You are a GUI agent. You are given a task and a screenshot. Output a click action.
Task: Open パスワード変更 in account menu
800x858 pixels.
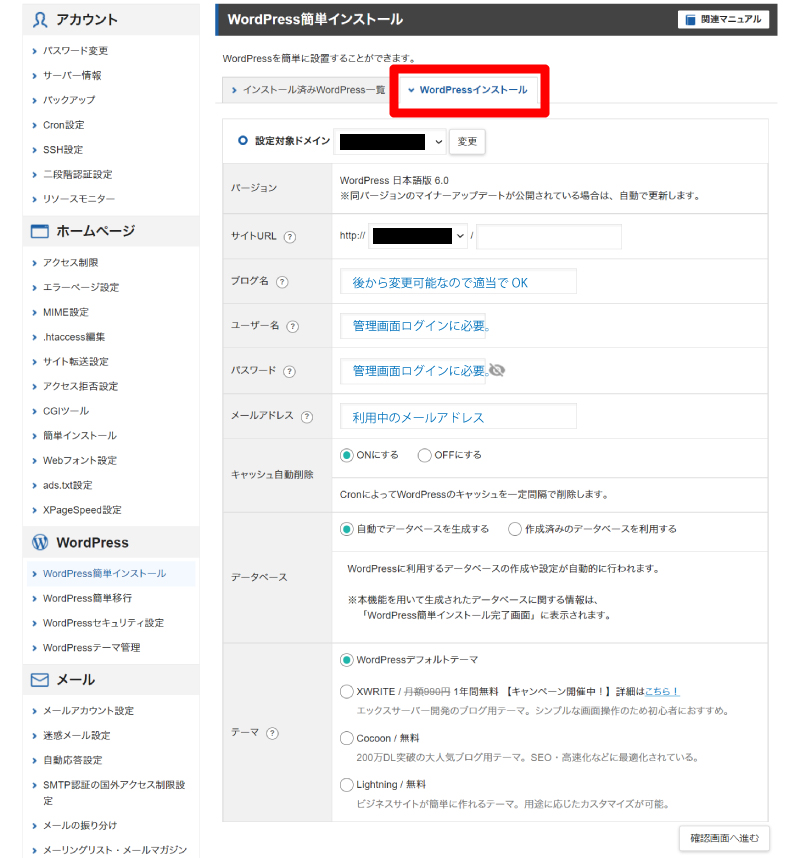(76, 50)
